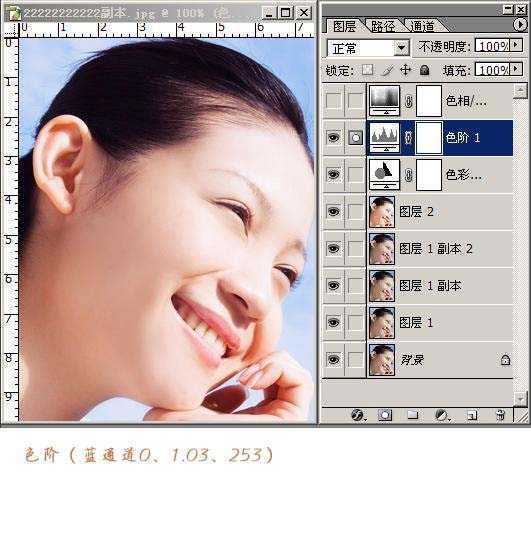Screen dimensions: 531x541
Task: Select the 色阶 1 layer name
Action: [463, 138]
